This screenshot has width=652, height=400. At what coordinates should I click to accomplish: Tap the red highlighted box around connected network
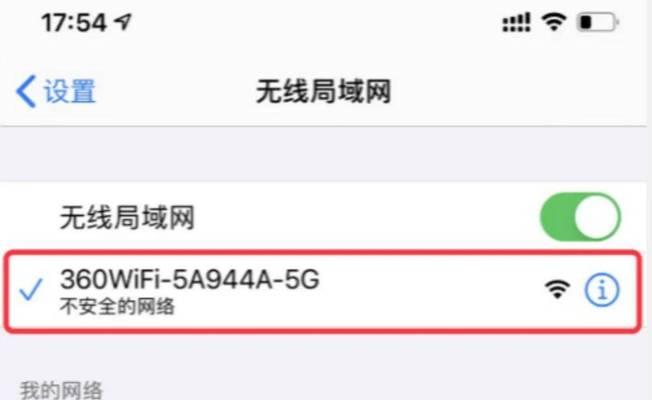[323, 291]
